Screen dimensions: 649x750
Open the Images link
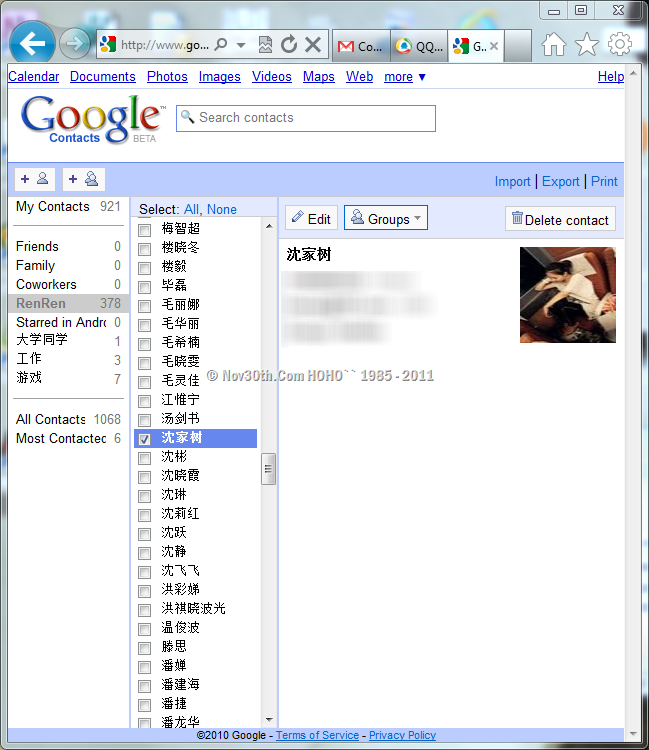(x=220, y=77)
